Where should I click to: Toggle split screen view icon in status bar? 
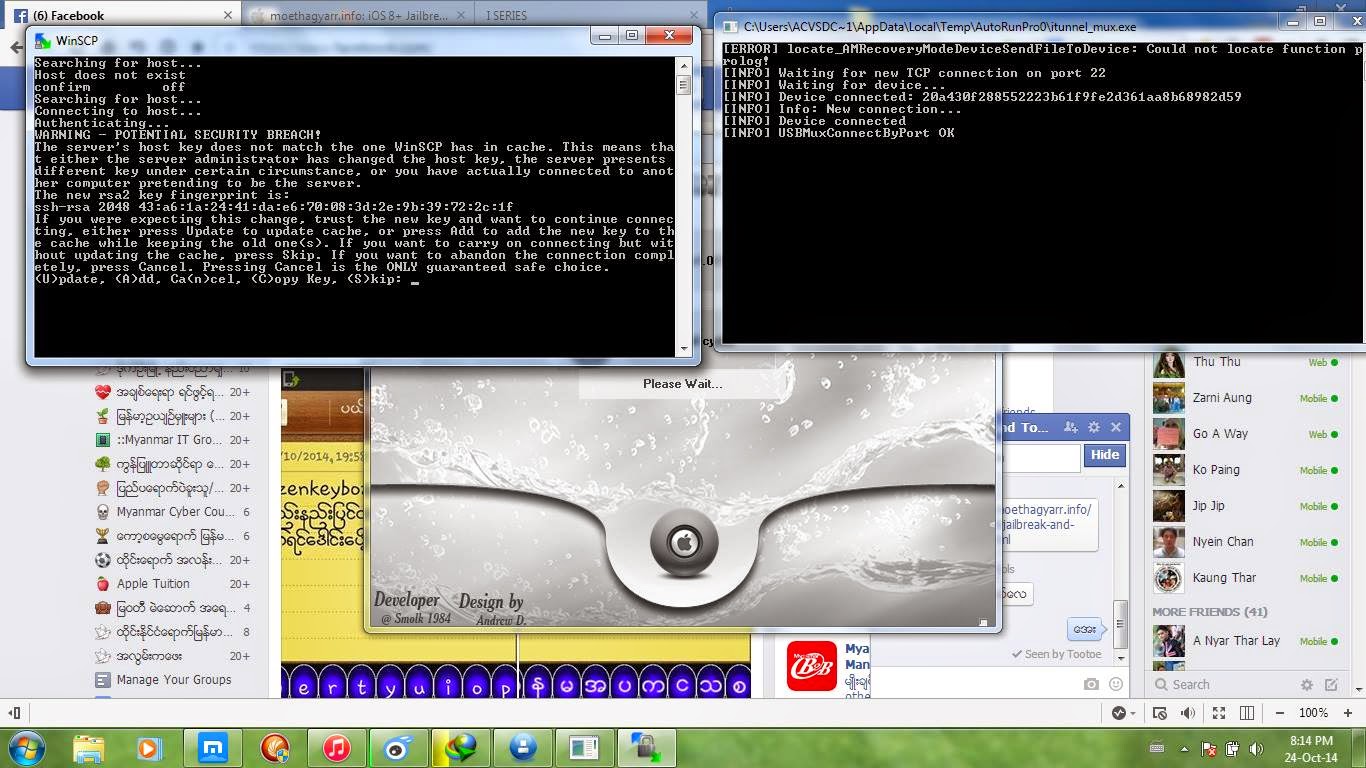coord(1247,713)
